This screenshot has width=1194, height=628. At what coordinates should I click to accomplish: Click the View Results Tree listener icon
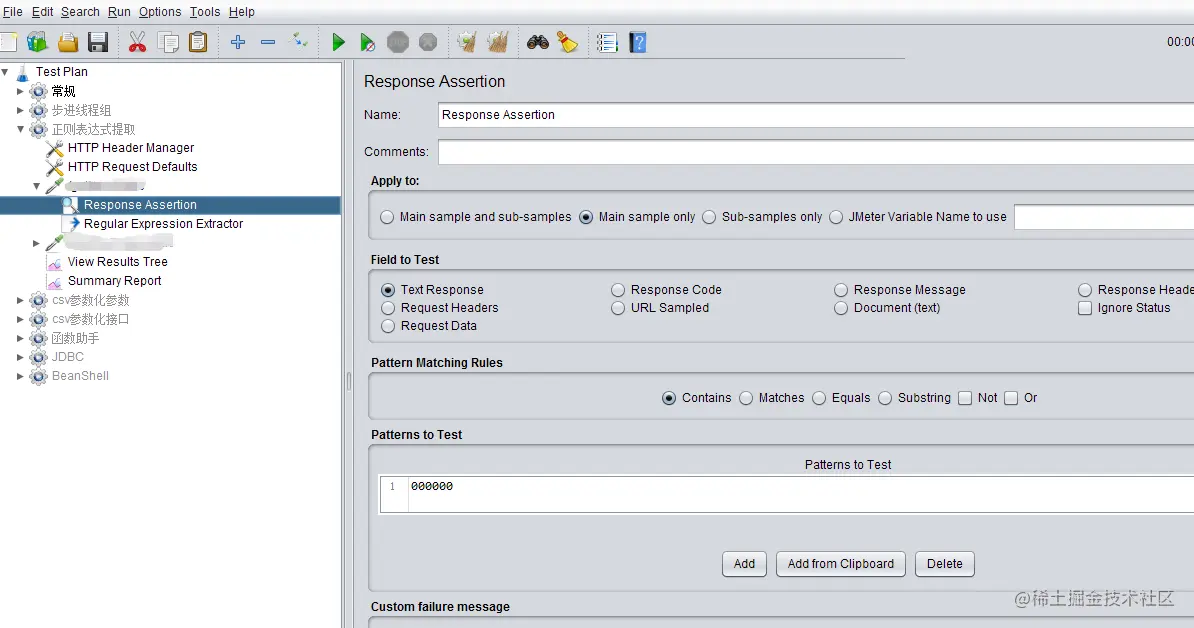pyautogui.click(x=55, y=262)
